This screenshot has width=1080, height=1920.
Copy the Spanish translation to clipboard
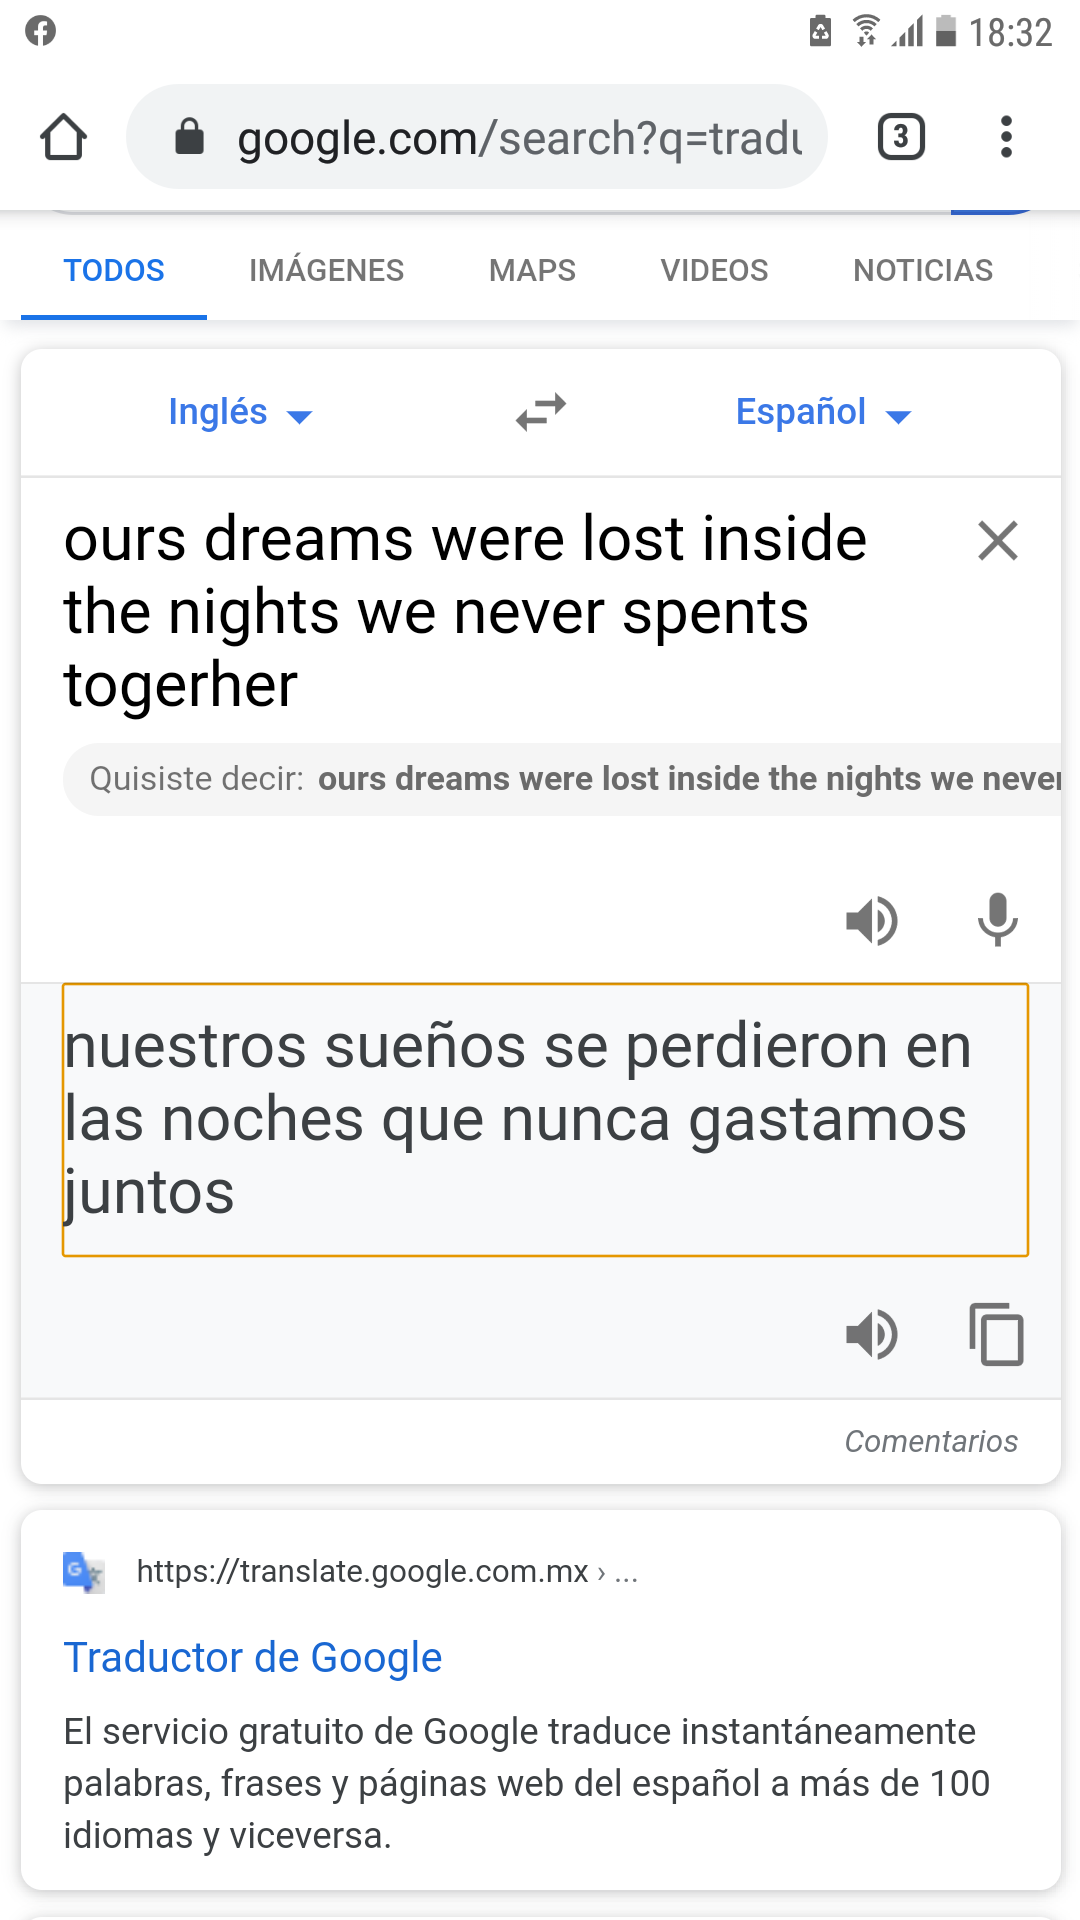(x=996, y=1334)
